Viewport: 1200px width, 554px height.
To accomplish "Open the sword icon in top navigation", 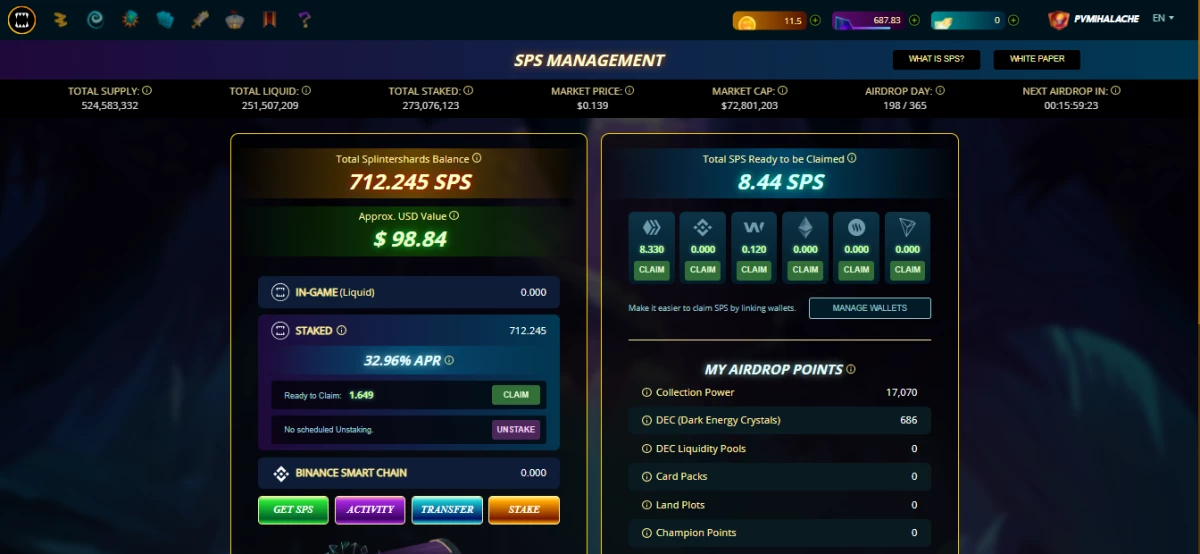I will coord(200,19).
